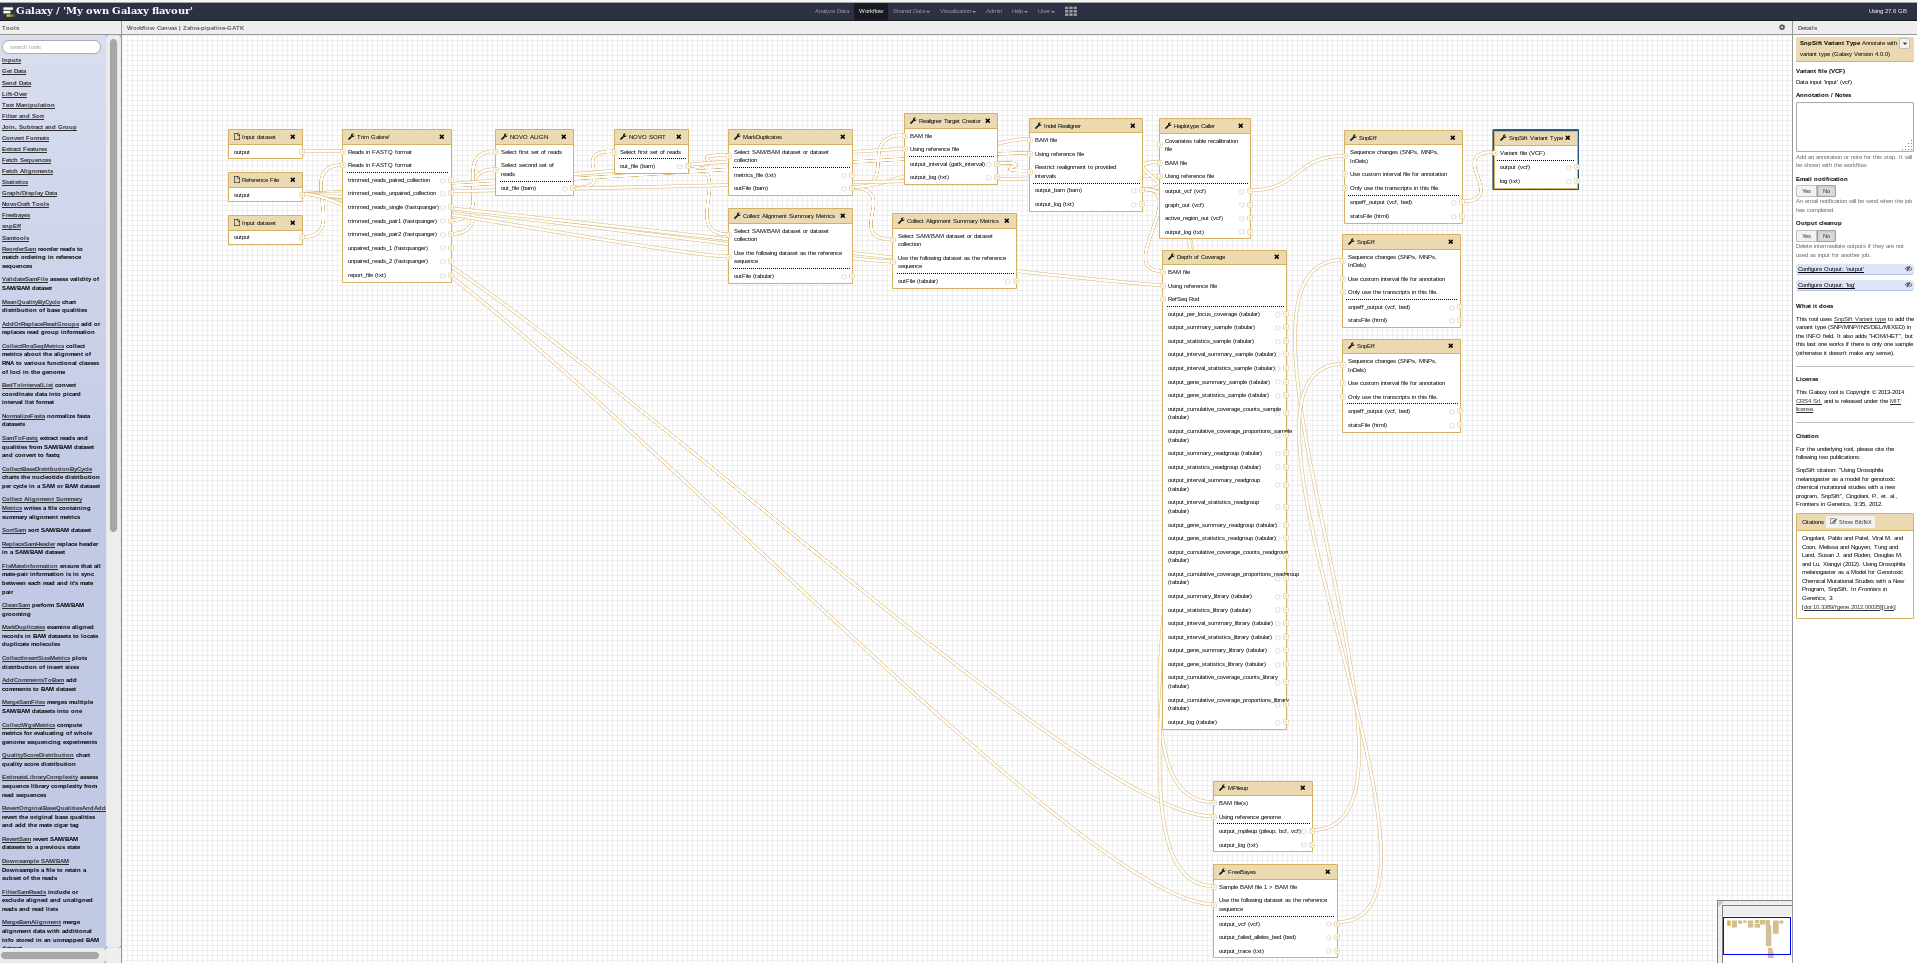
Task: Click the Show BibTeX button
Action: tap(1850, 522)
